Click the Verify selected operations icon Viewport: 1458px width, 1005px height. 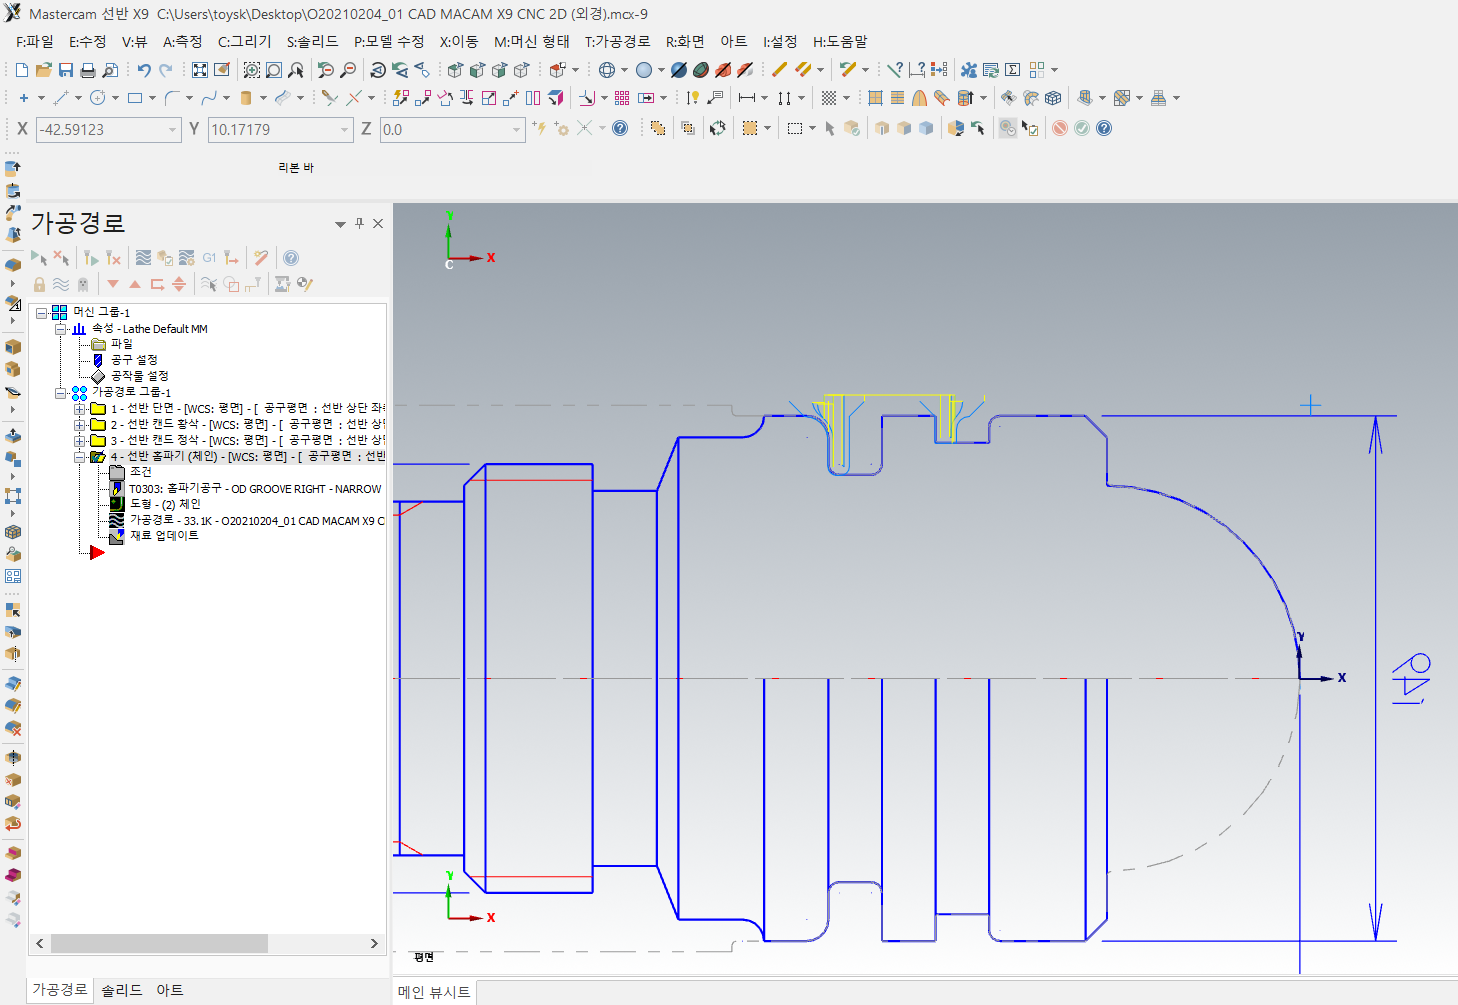165,258
